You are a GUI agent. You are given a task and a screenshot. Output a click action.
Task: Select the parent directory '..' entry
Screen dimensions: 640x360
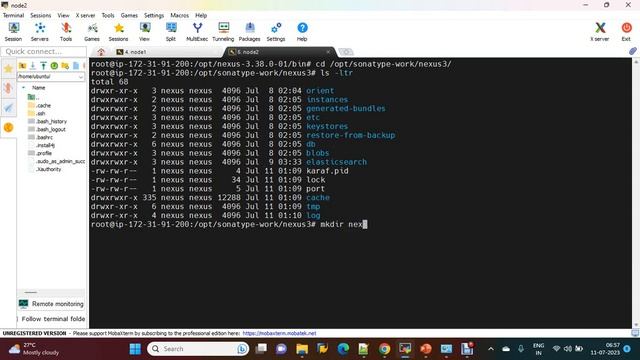click(x=33, y=97)
